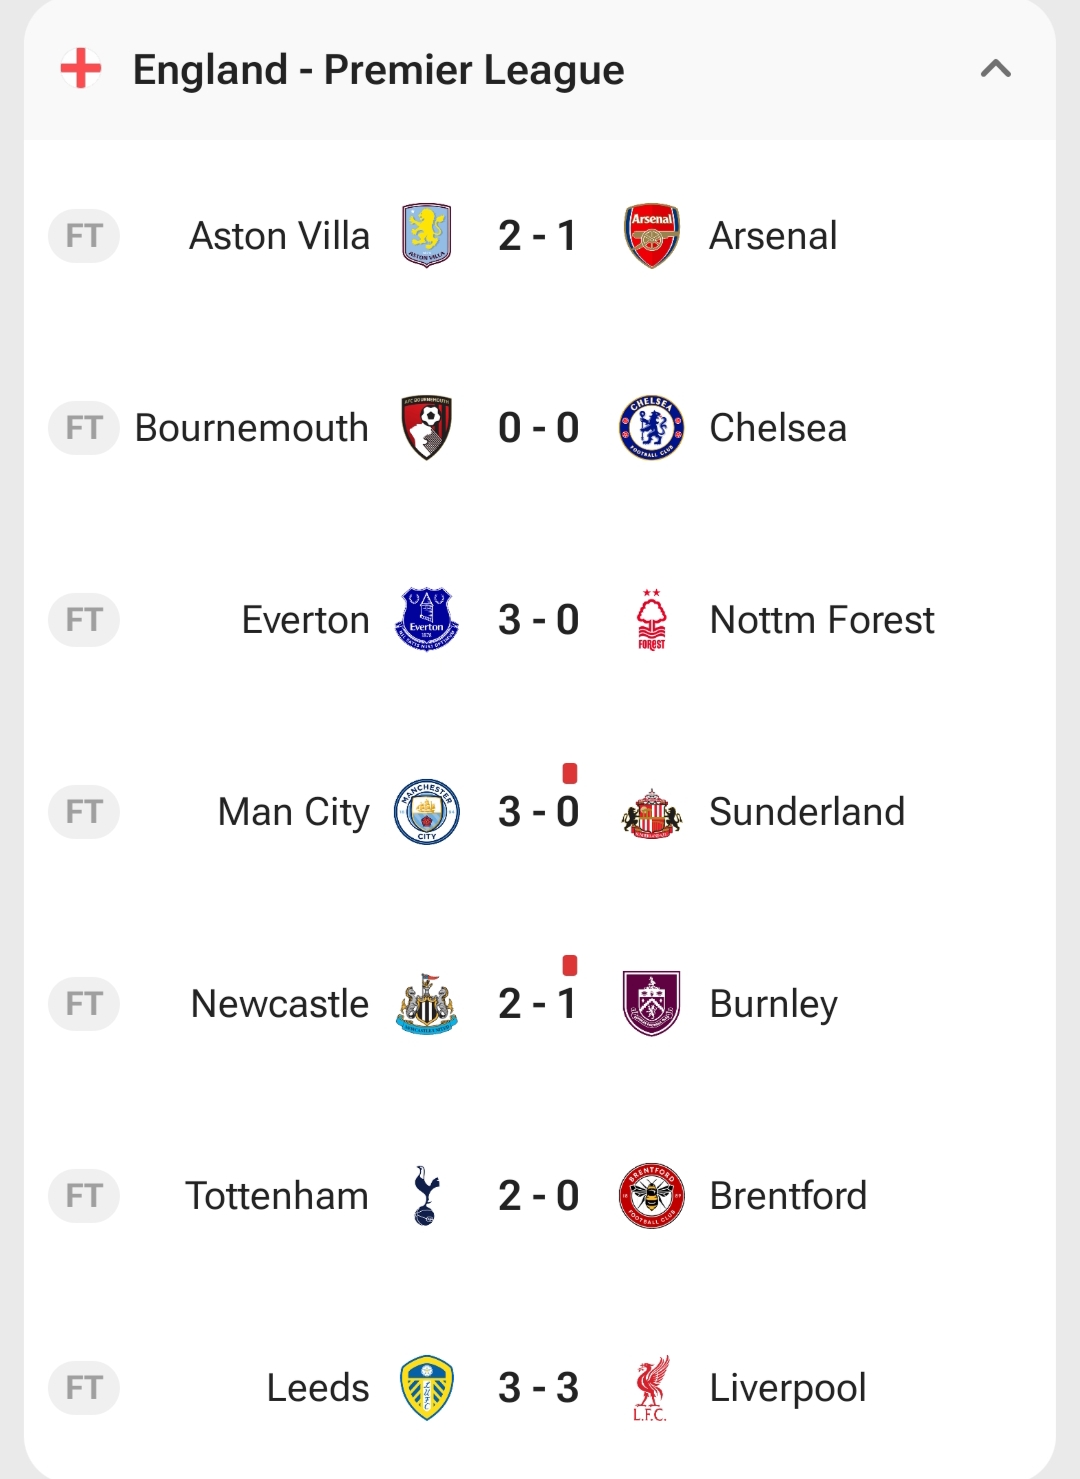This screenshot has height=1479, width=1080.
Task: Click the red card indicator for Sunderland
Action: tap(570, 773)
